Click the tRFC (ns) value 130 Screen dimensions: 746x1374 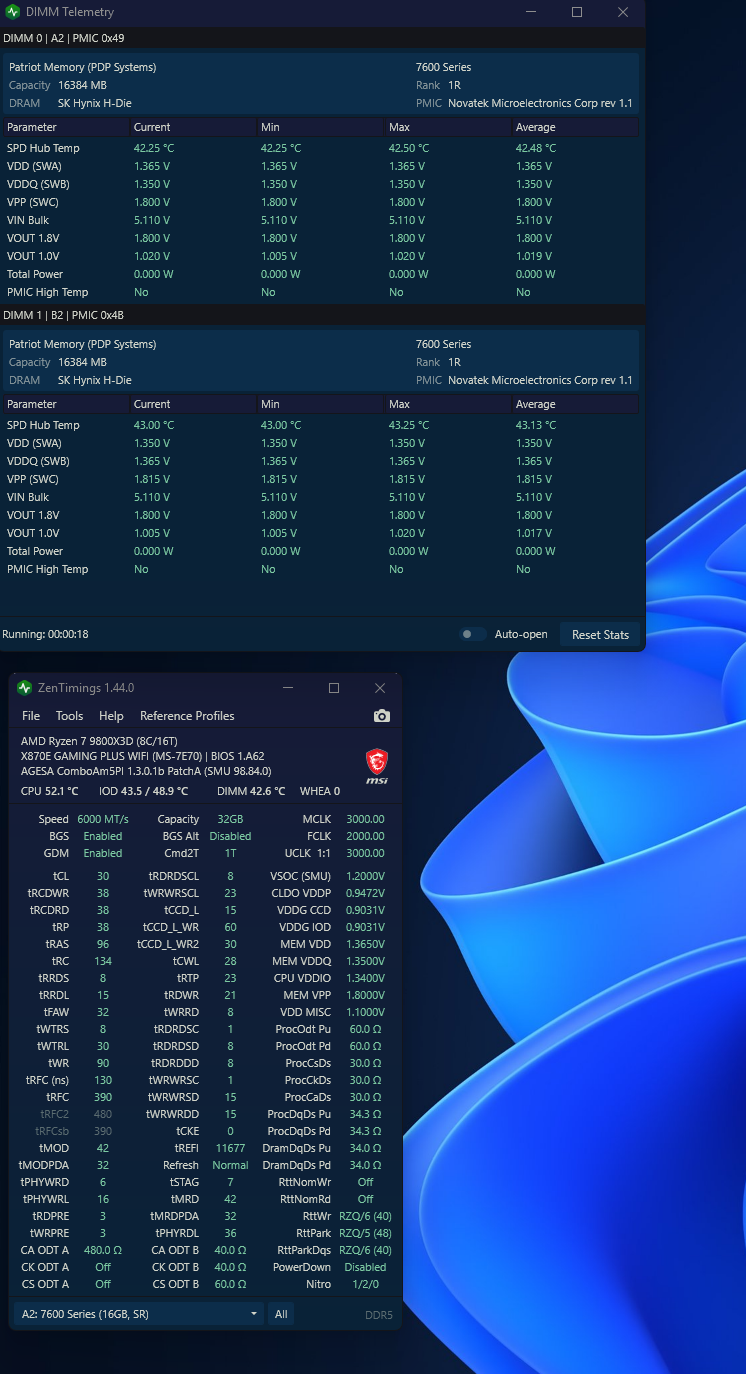point(103,1080)
